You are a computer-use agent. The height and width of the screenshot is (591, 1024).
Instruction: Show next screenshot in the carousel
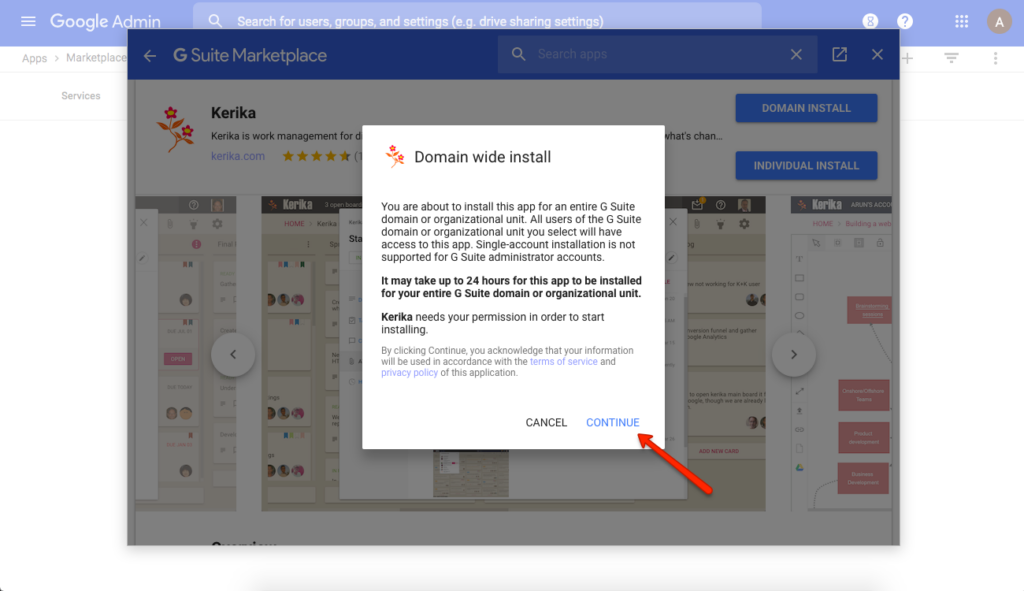(793, 355)
